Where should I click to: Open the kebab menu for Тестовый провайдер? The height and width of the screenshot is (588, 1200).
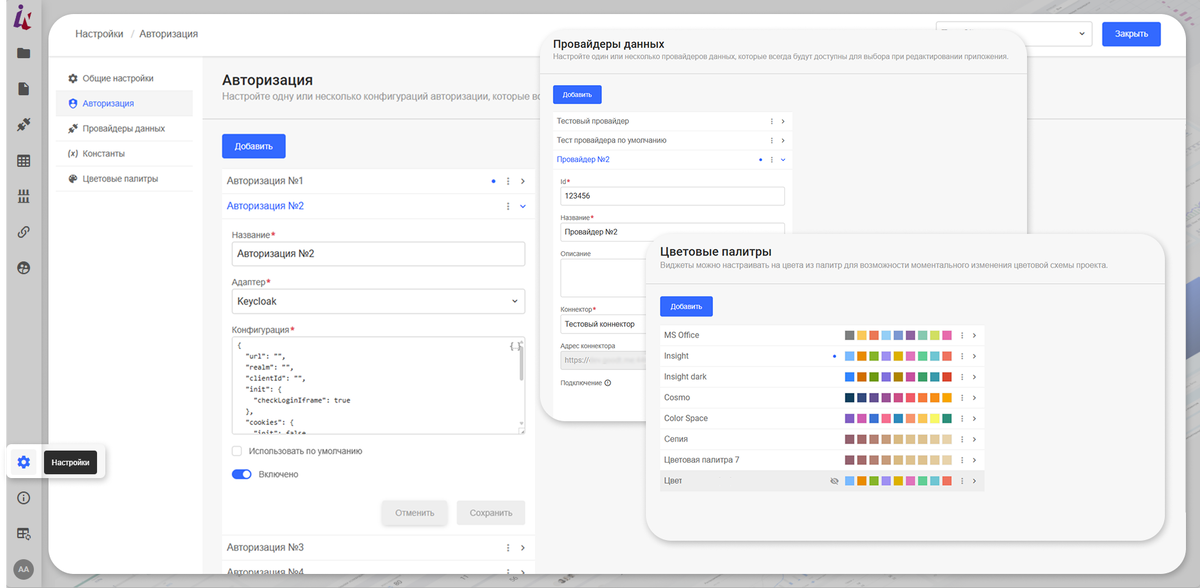(771, 121)
